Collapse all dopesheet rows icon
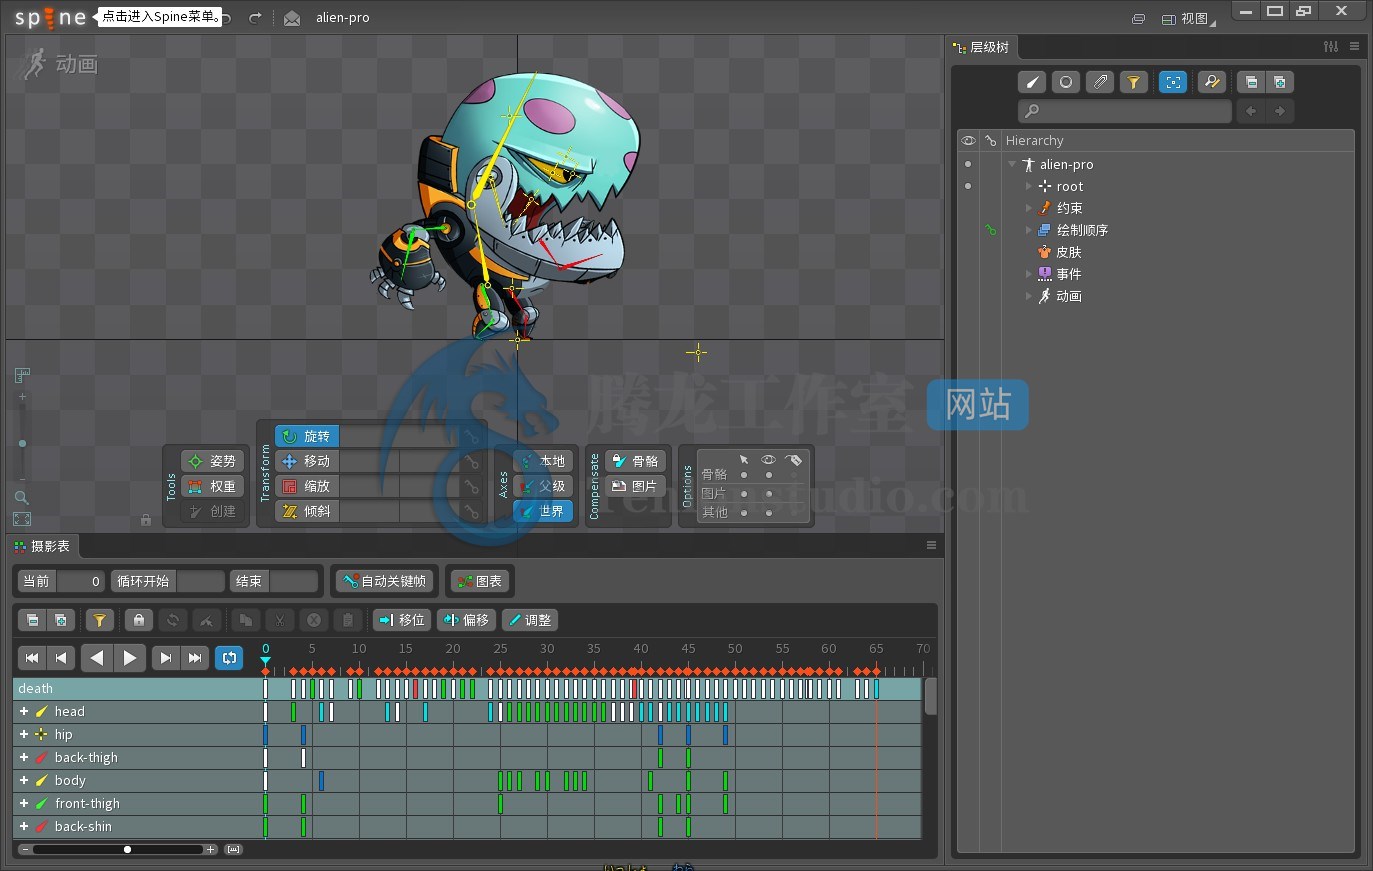This screenshot has height=871, width=1373. 32,620
